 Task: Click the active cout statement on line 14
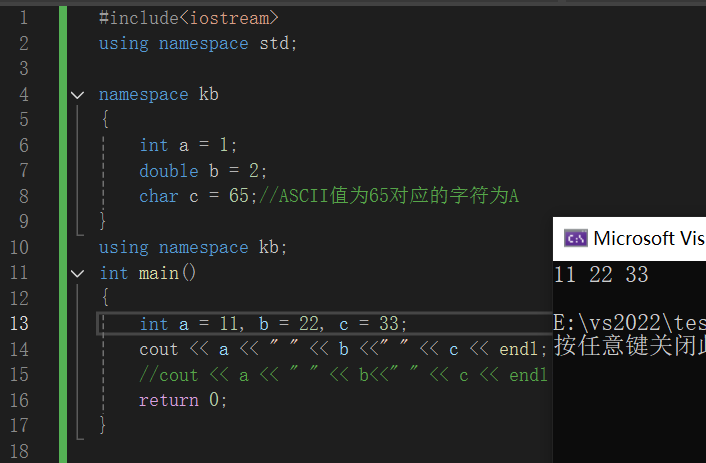(x=343, y=349)
